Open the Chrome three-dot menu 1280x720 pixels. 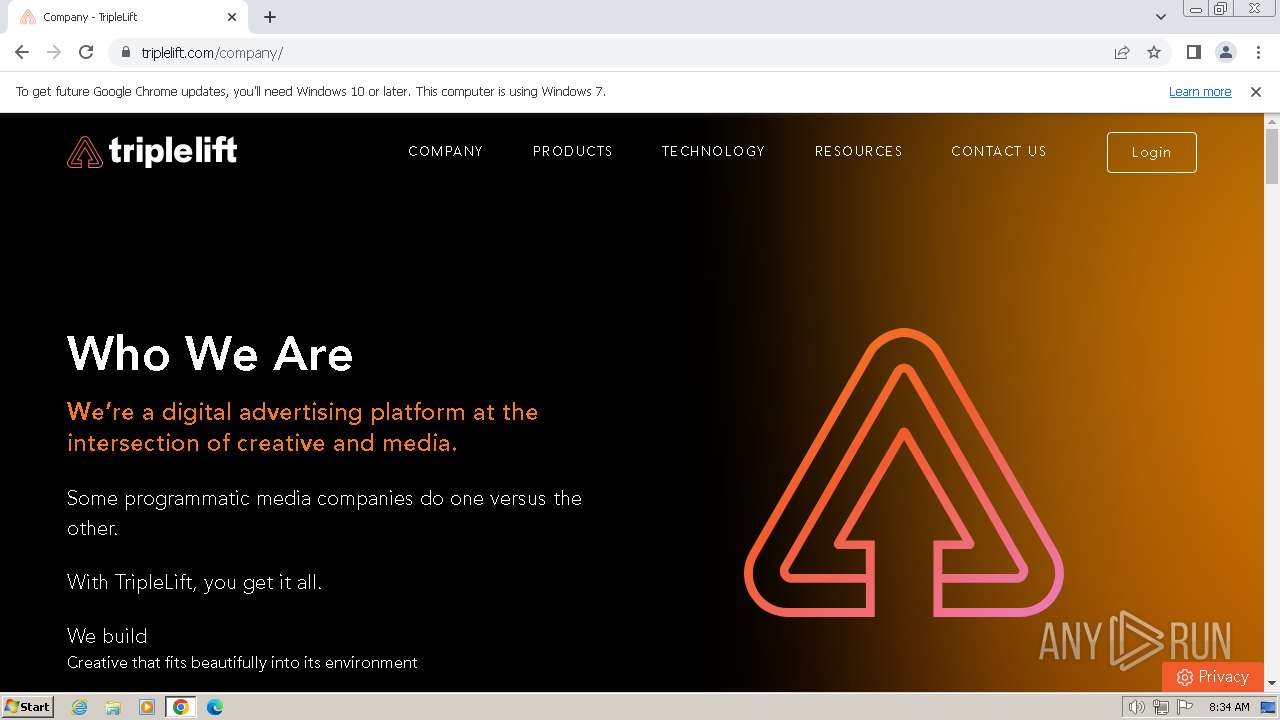[x=1258, y=52]
